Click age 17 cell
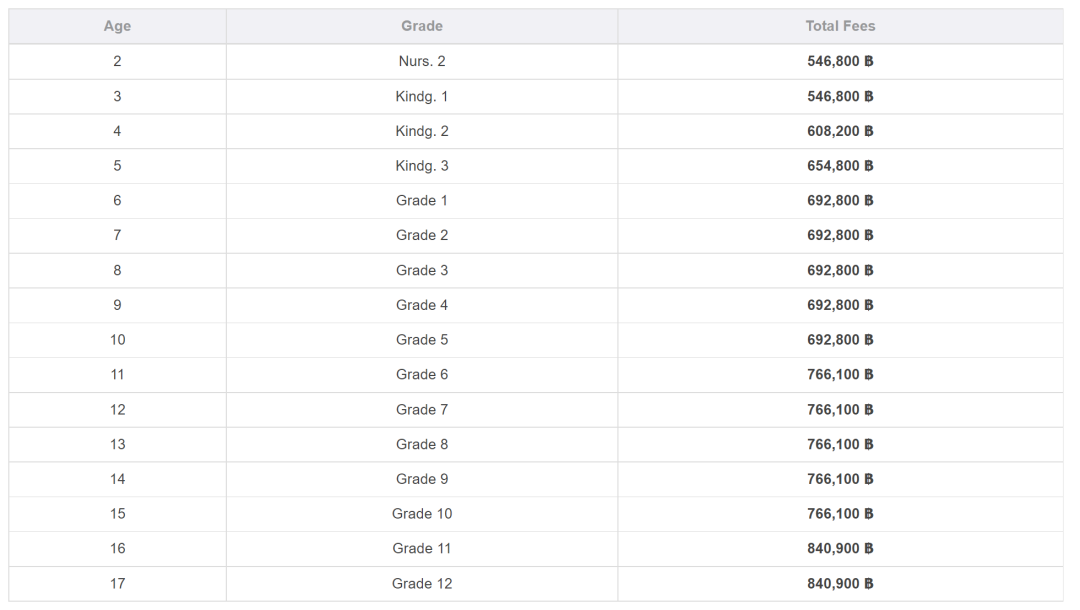This screenshot has width=1080, height=610. (117, 583)
